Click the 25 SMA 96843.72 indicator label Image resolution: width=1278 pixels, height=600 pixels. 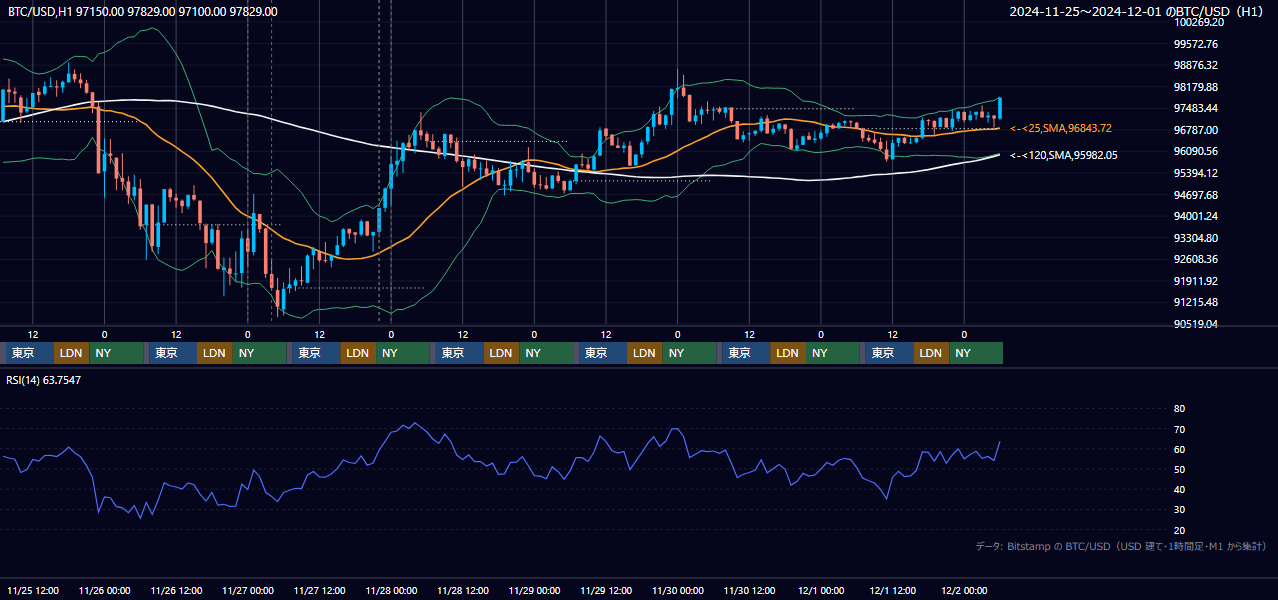coord(1061,128)
